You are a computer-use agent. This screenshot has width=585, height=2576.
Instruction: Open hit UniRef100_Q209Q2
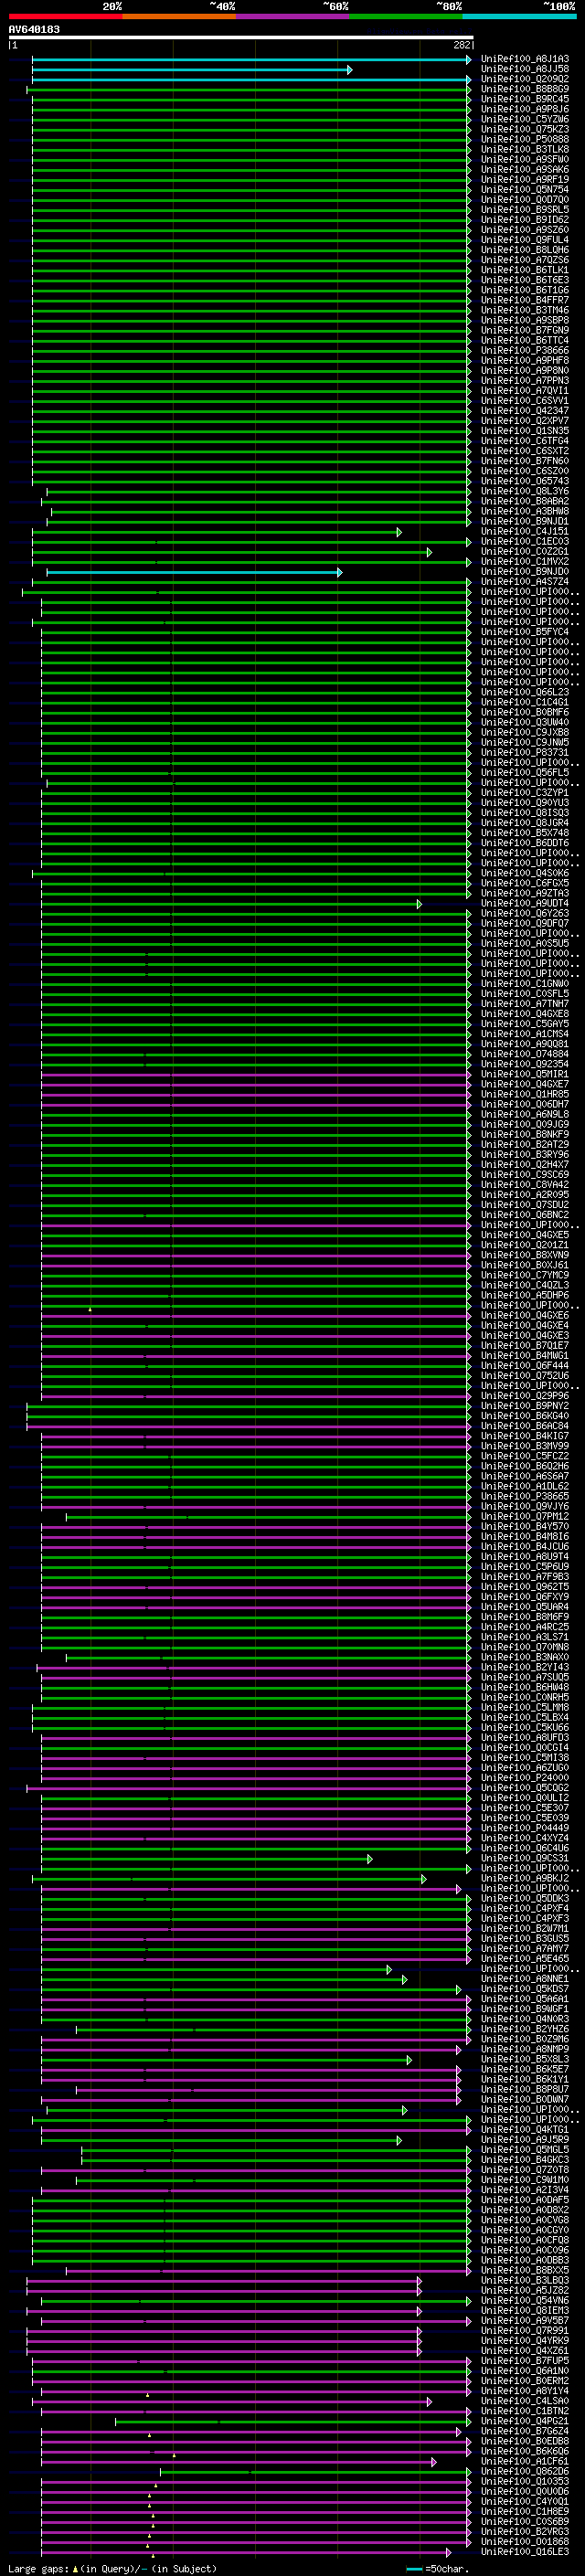525,79
